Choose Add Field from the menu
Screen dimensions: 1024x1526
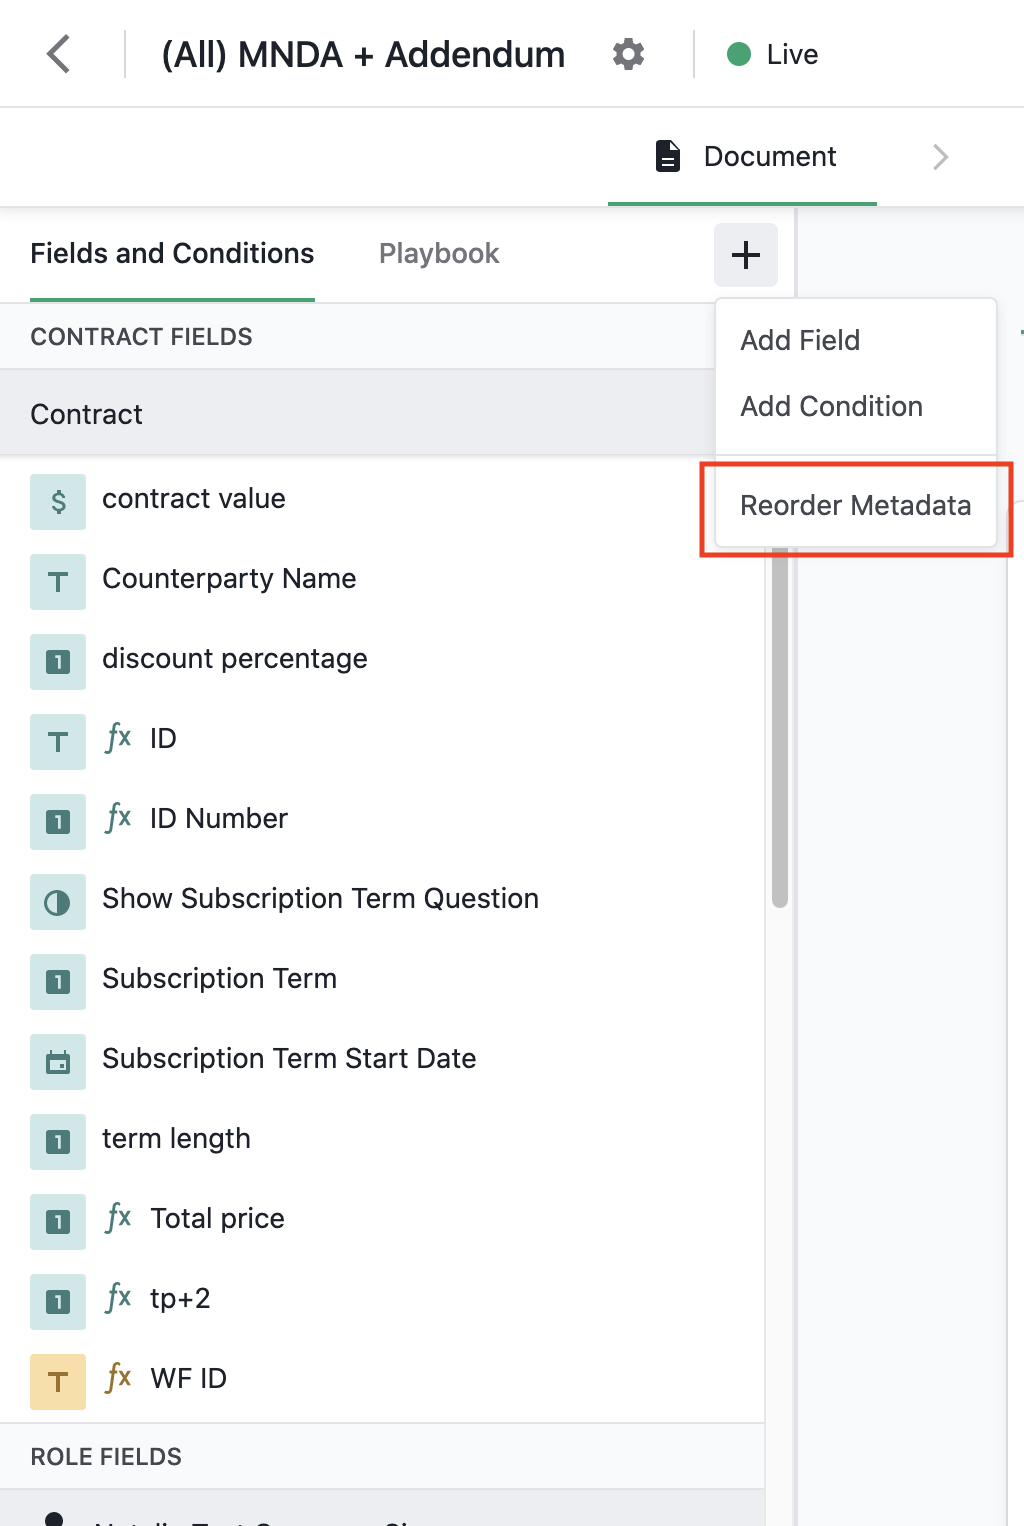point(800,340)
